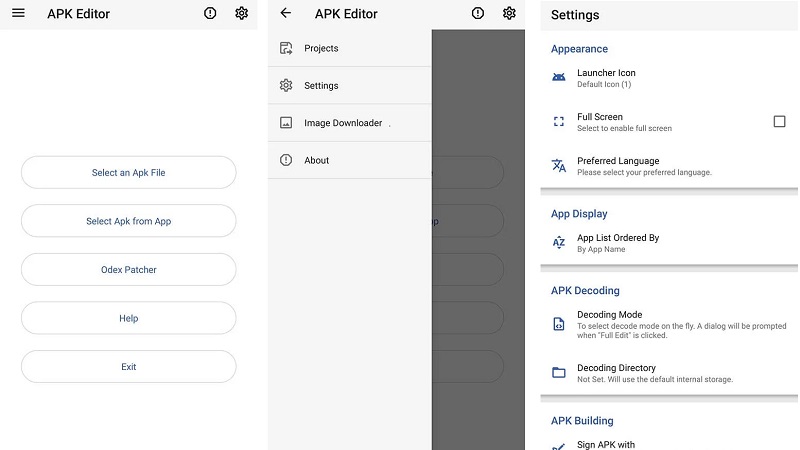This screenshot has width=800, height=450.
Task: Click the Decoding Directory folder icon
Action: (x=559, y=372)
